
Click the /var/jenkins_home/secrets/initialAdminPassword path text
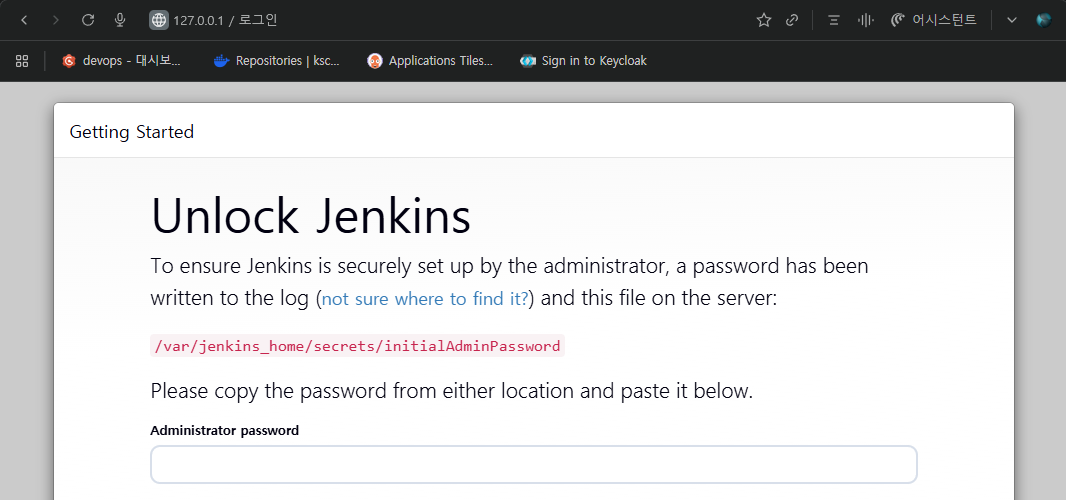coord(358,346)
